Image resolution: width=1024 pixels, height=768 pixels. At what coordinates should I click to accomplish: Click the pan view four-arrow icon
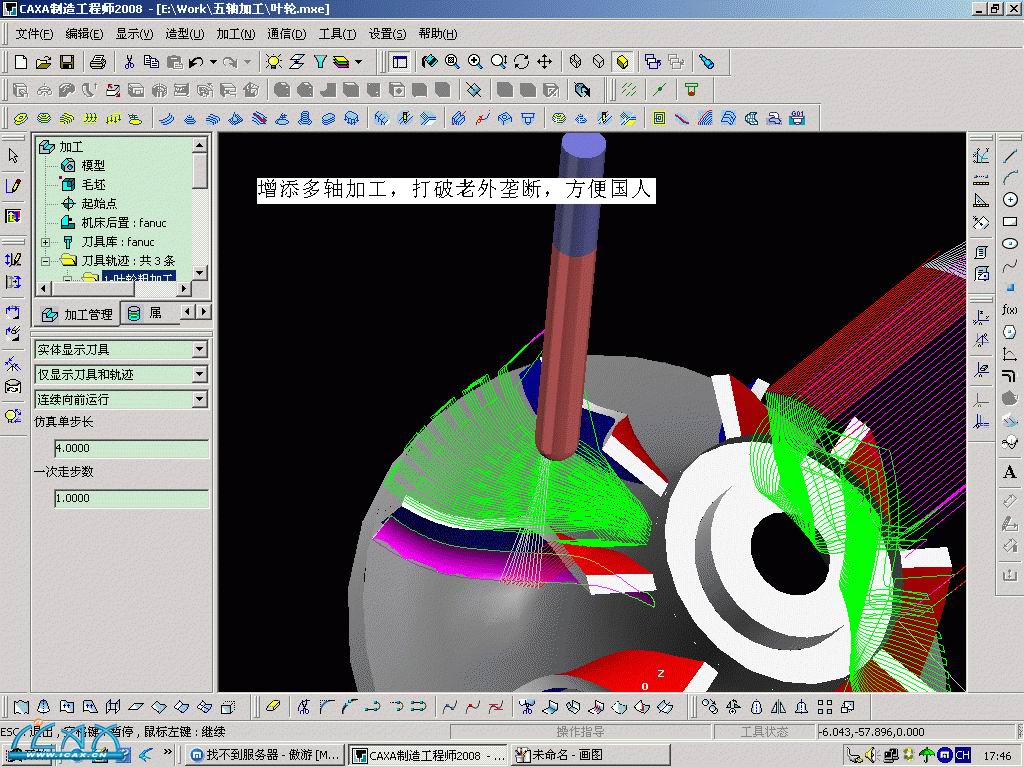tap(544, 62)
